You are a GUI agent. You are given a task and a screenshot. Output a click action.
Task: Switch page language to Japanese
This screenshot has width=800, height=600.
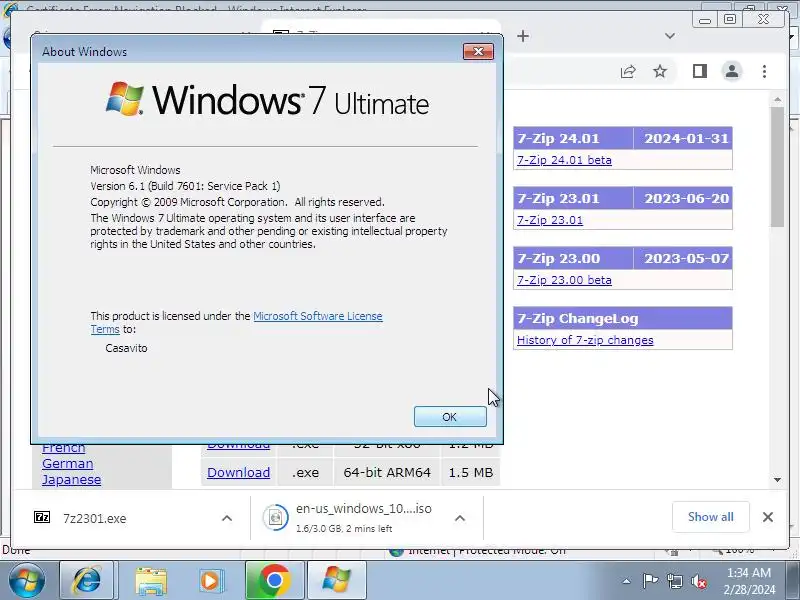pos(71,480)
